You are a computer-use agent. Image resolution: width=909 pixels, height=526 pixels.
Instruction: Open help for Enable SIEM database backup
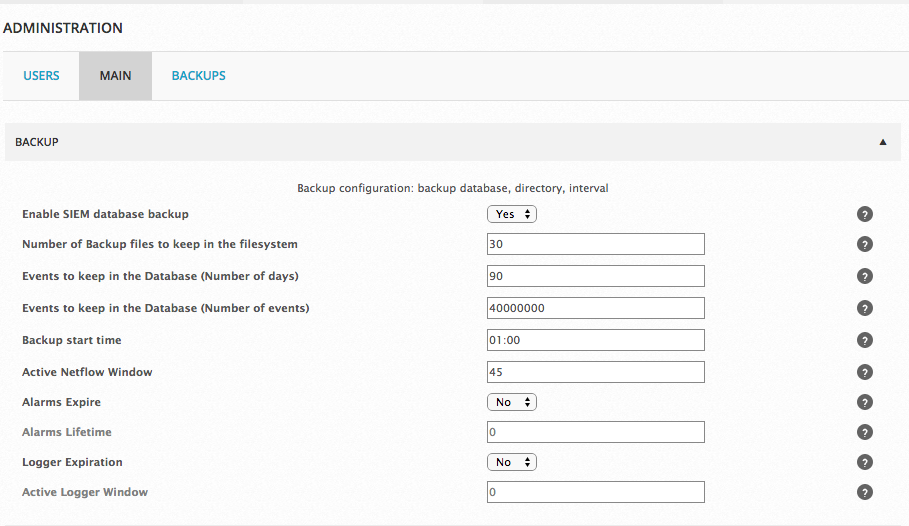pyautogui.click(x=864, y=214)
